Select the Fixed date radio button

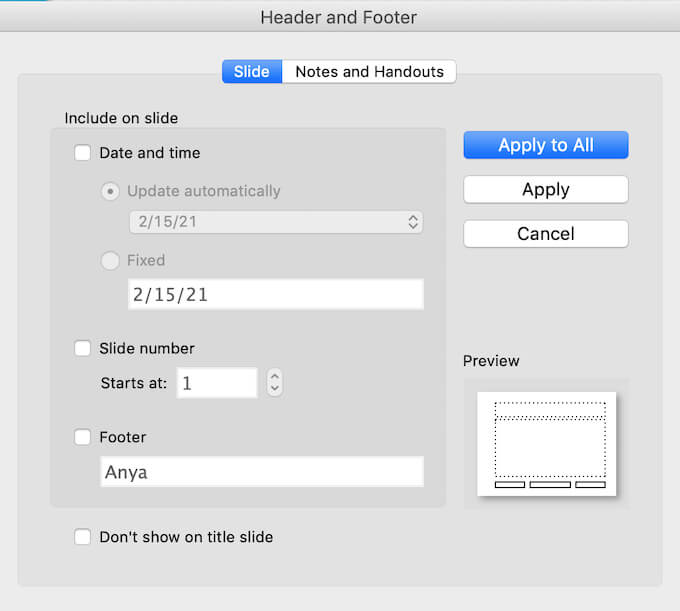(110, 261)
